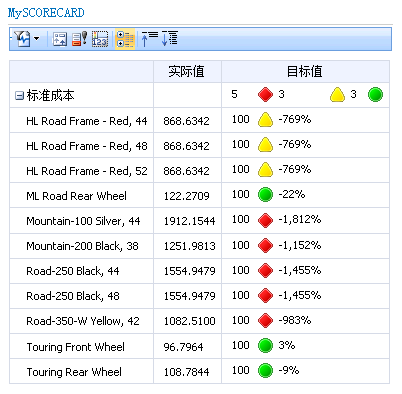The image size is (402, 394).
Task: Click the 目标值 column header
Action: click(305, 71)
